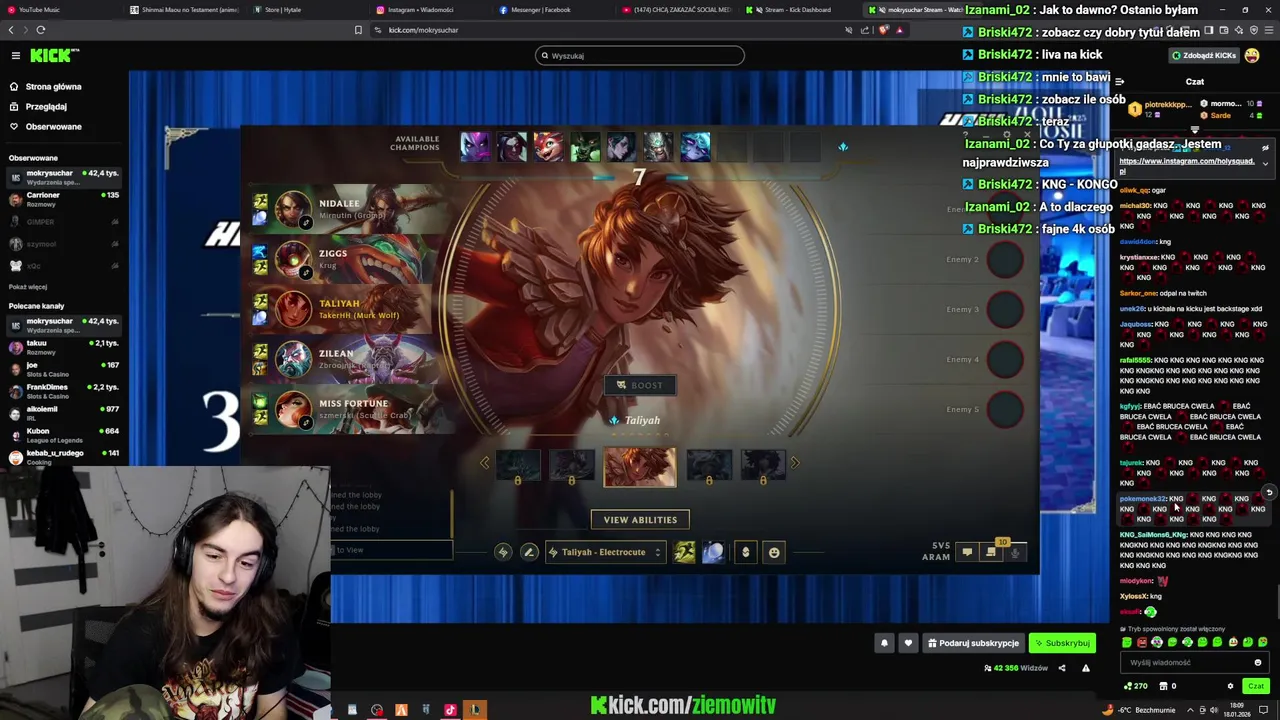The image size is (1280, 720).
Task: Open user avatar menu top right
Action: (x=1252, y=56)
